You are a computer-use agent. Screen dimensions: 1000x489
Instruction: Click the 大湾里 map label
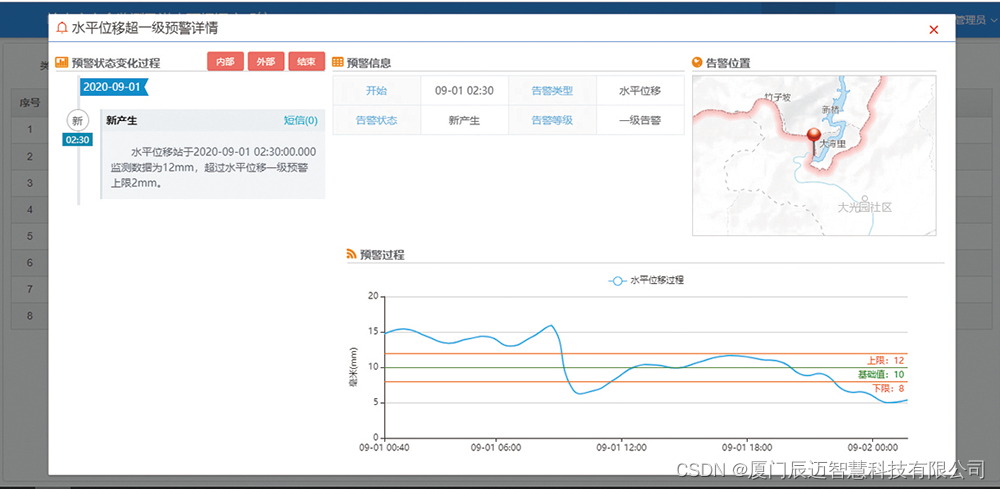point(832,144)
